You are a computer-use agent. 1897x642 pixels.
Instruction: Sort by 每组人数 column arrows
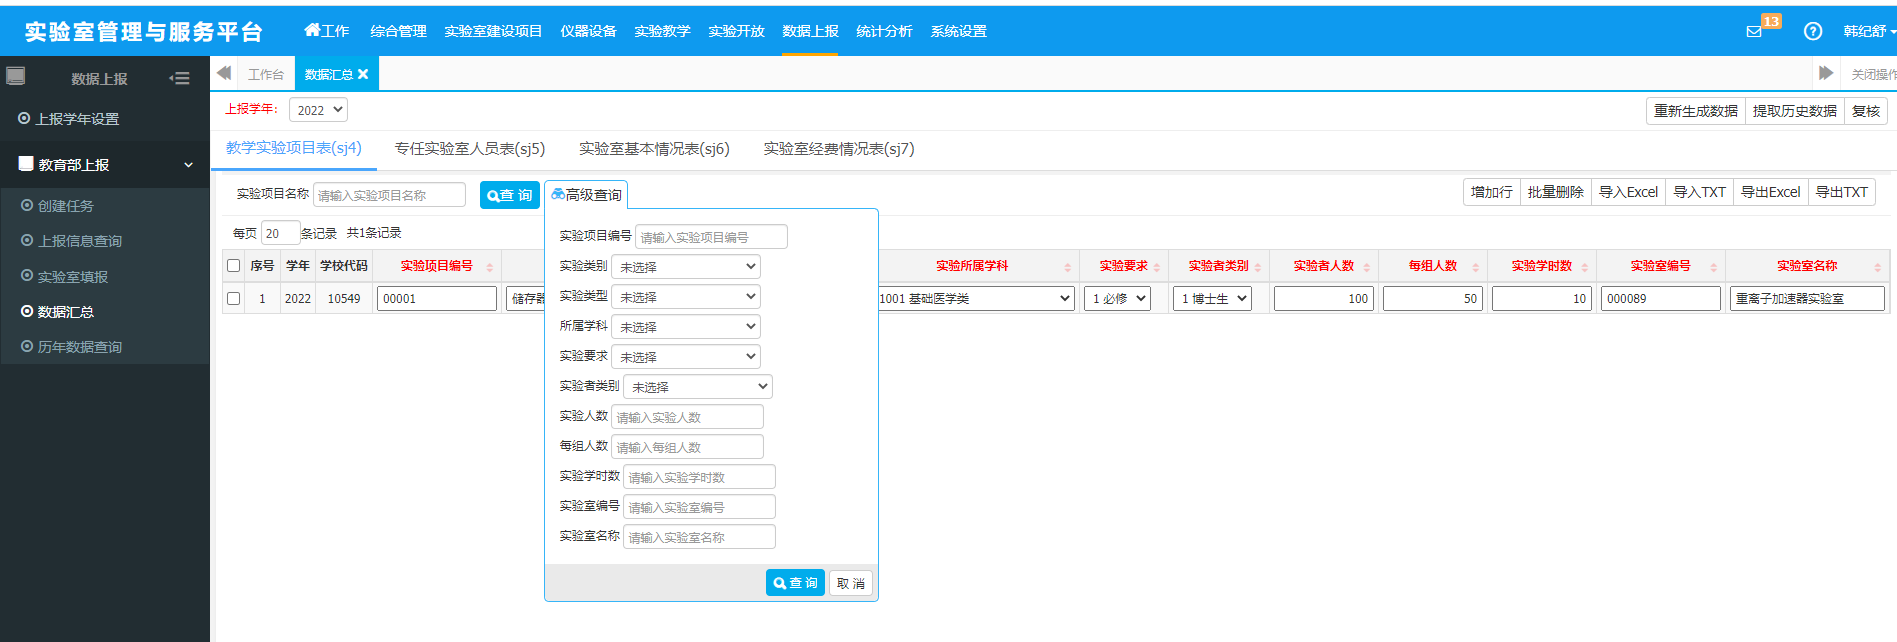(x=1476, y=267)
